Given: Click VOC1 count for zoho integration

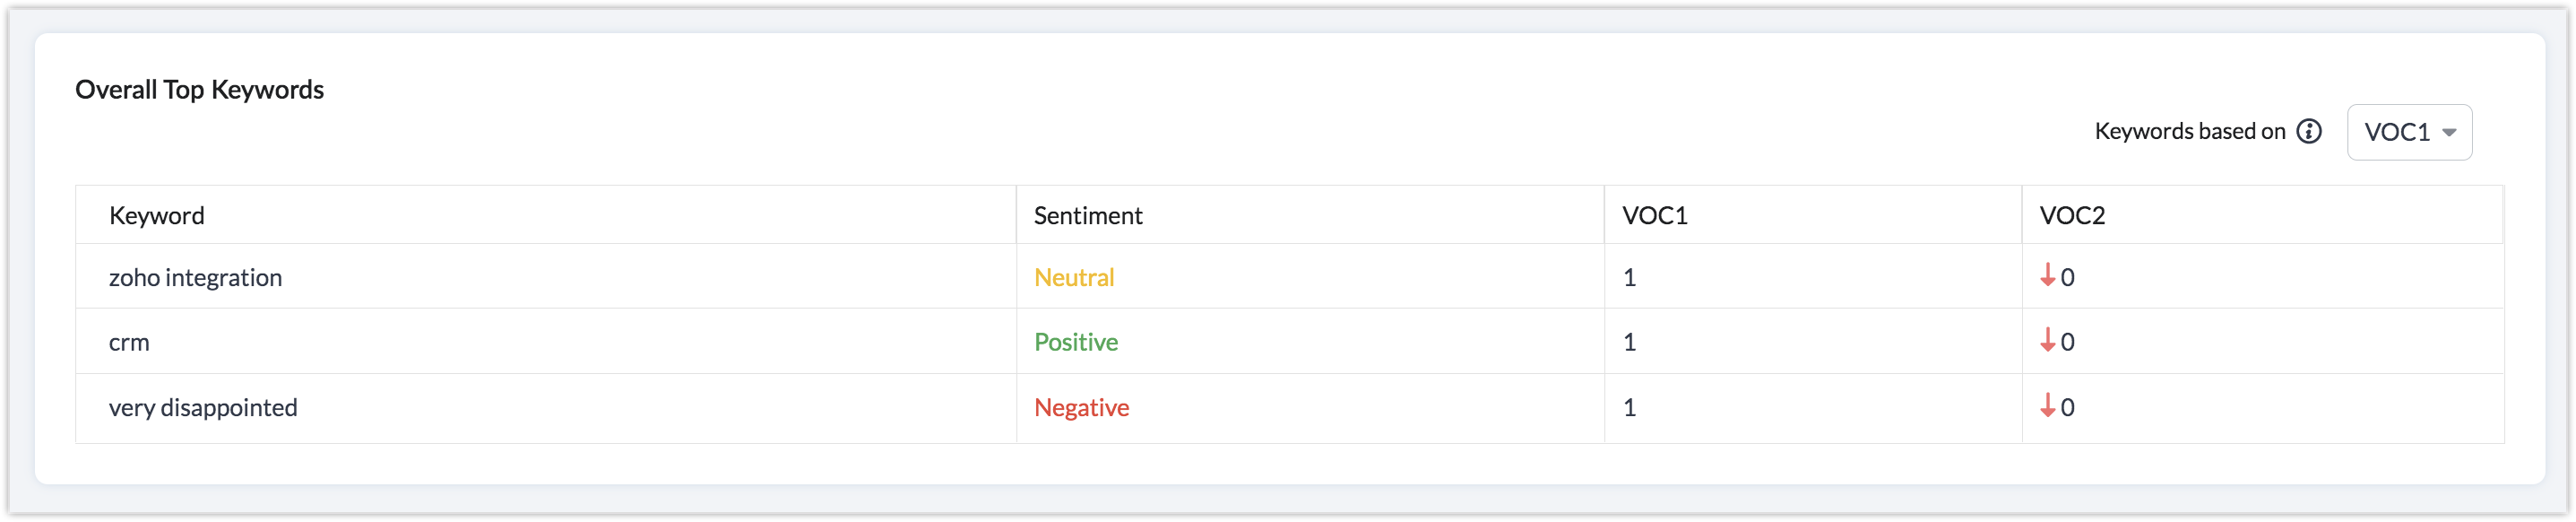Looking at the screenshot, I should [x=1630, y=277].
